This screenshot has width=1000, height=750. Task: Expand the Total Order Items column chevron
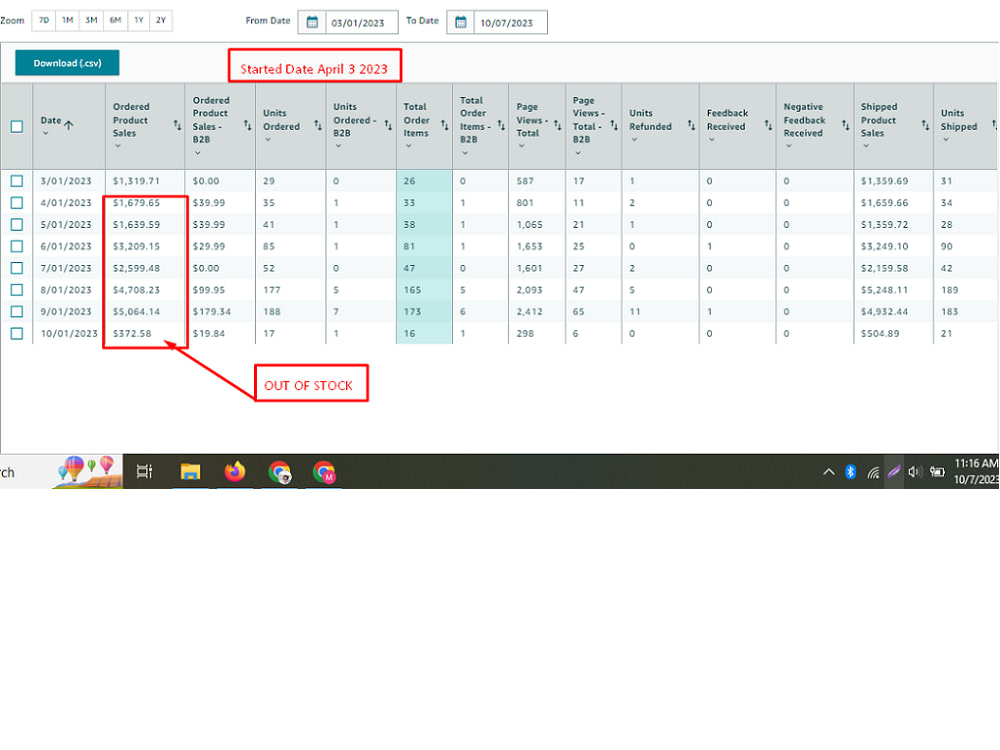(x=408, y=146)
